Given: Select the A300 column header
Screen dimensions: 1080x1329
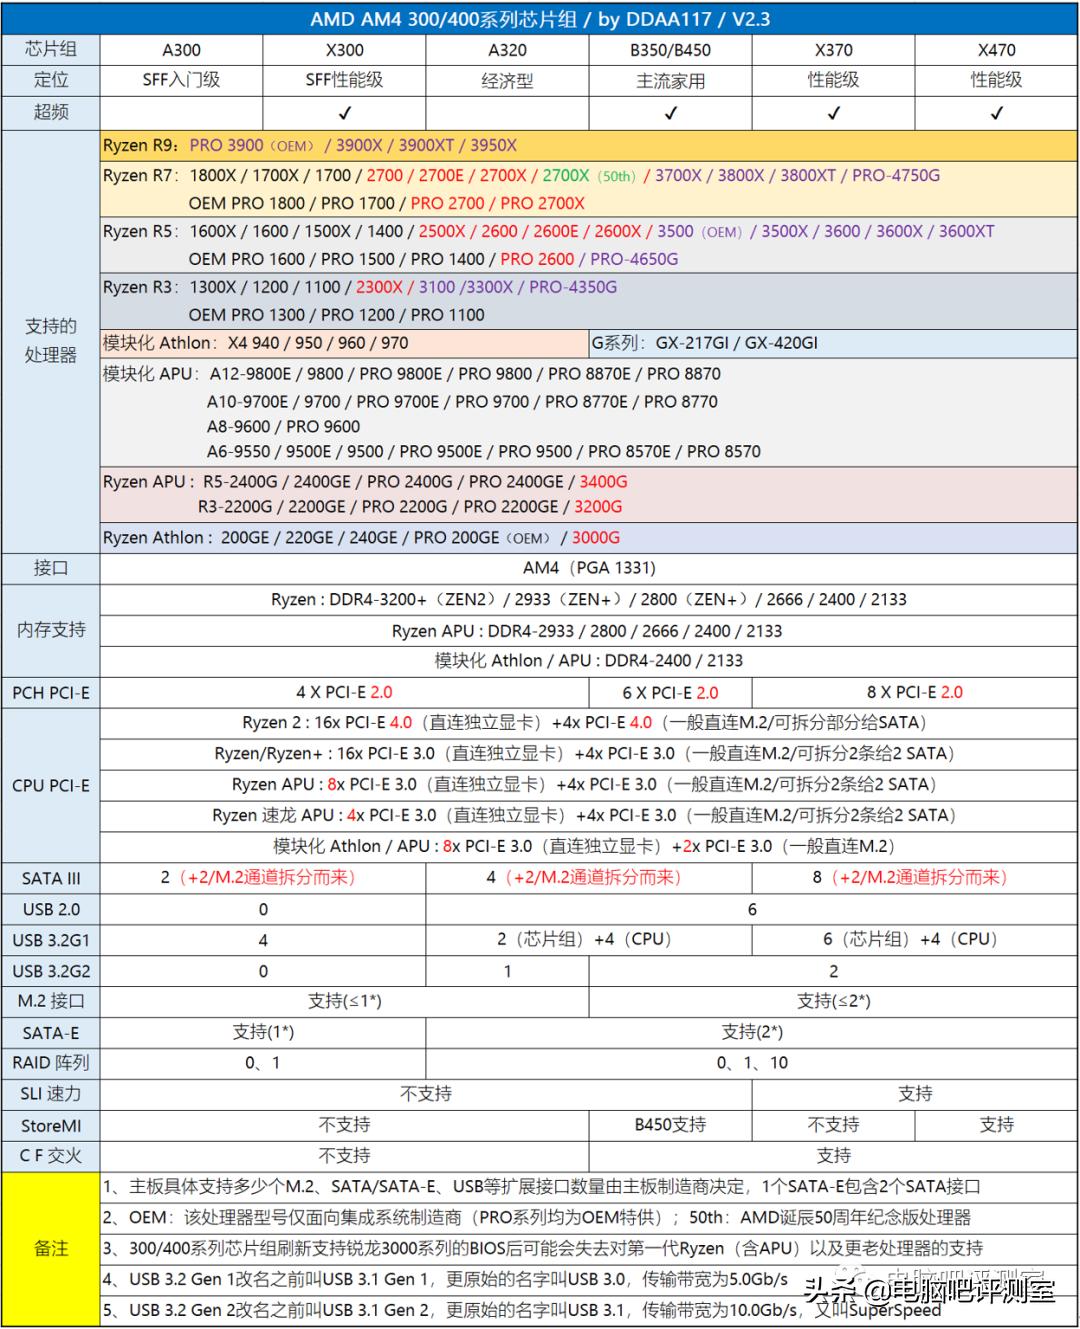Looking at the screenshot, I should 183,49.
